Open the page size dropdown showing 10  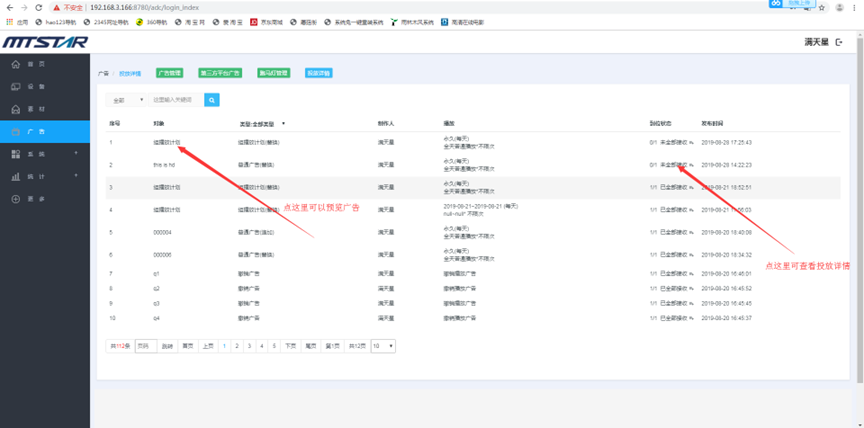[382, 346]
